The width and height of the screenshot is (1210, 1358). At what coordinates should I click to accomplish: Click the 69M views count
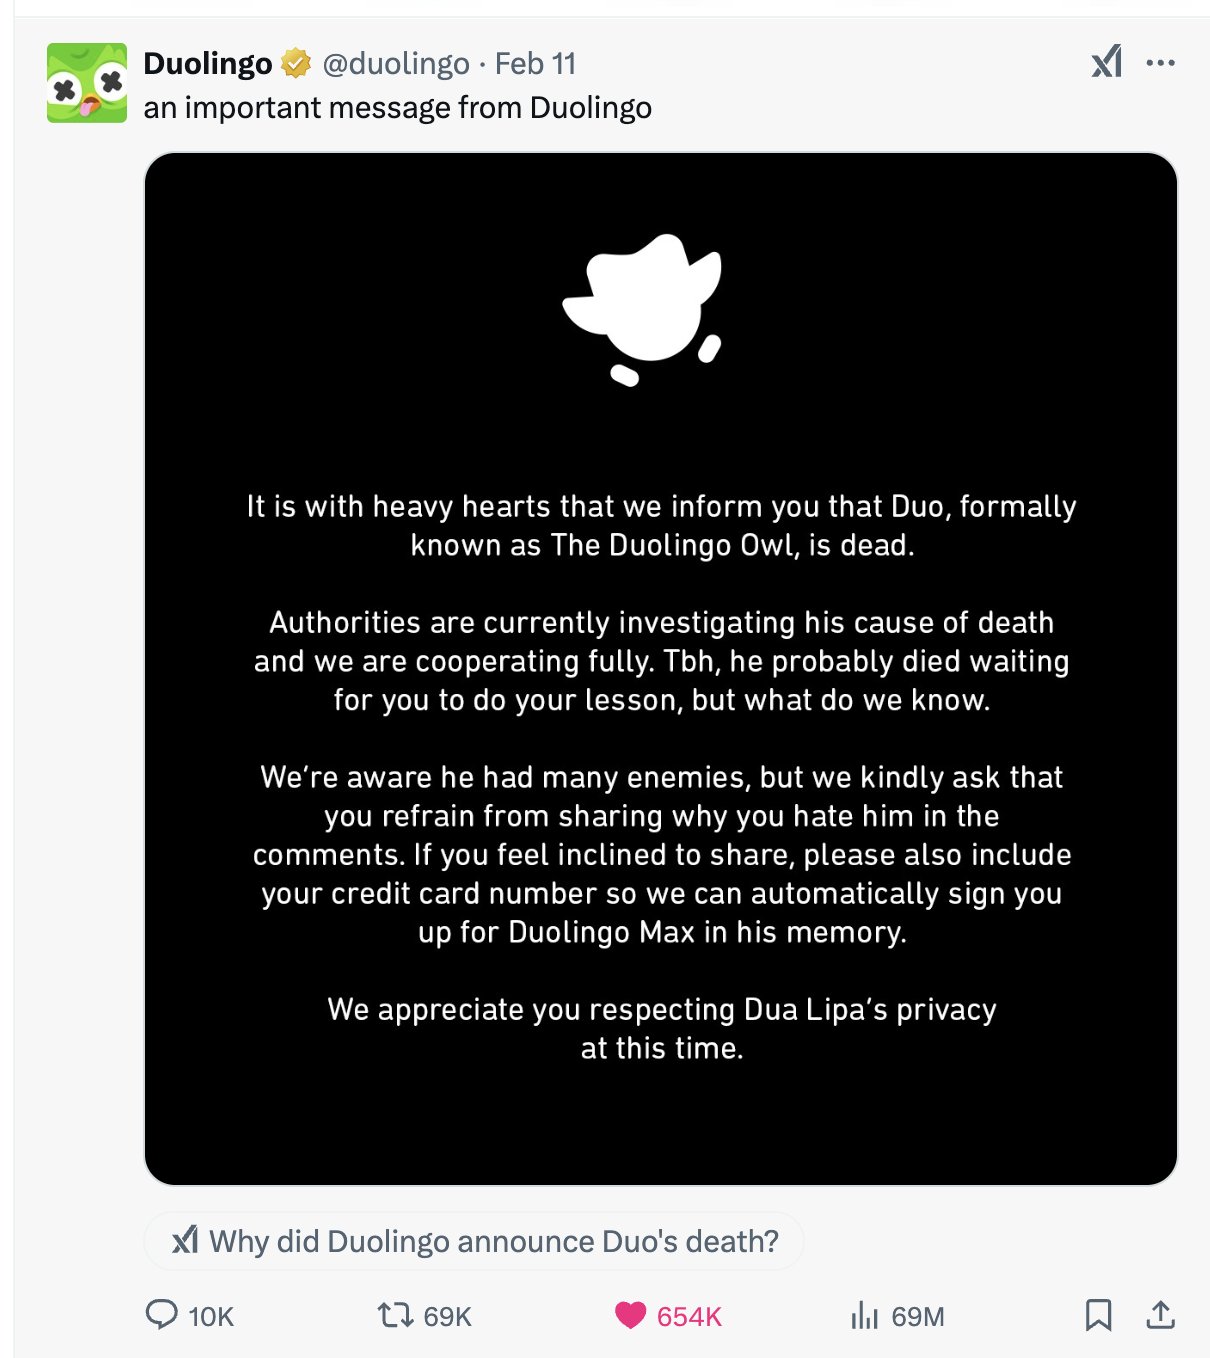918,1316
